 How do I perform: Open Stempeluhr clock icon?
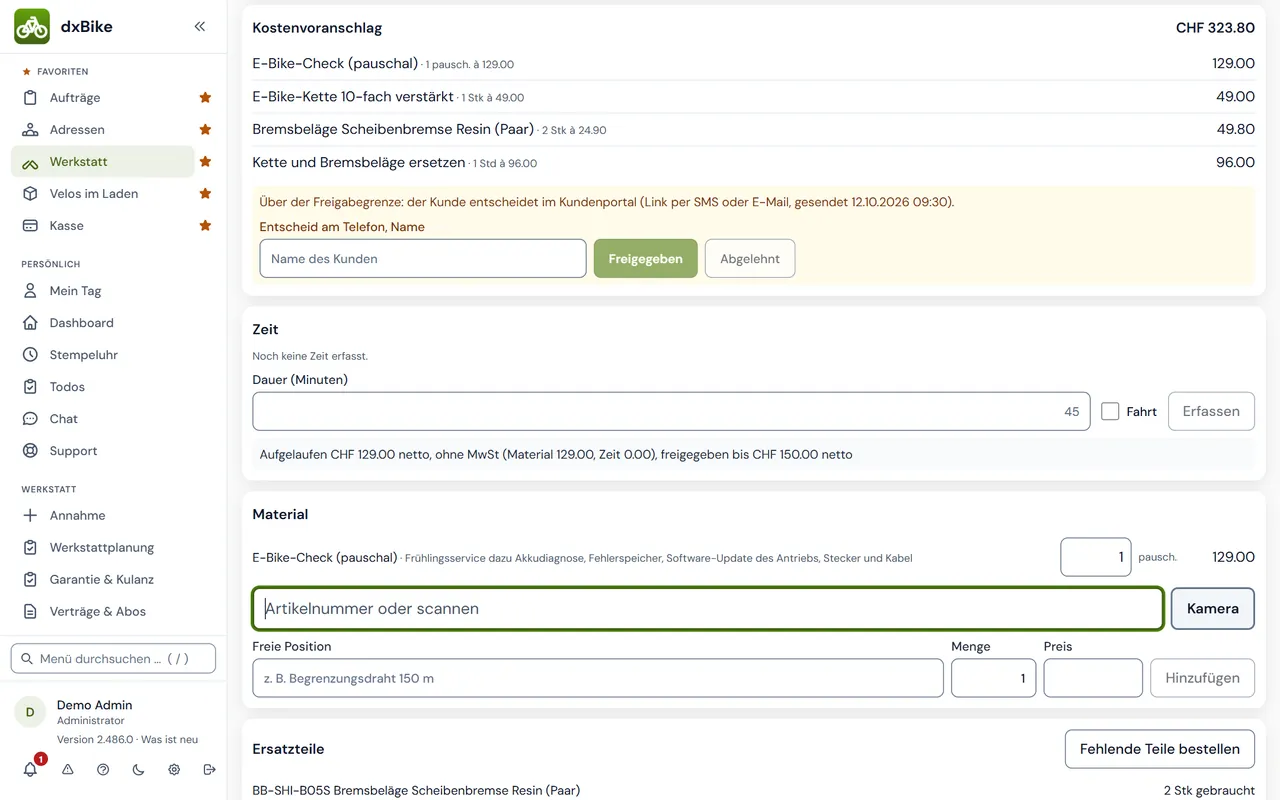click(30, 355)
